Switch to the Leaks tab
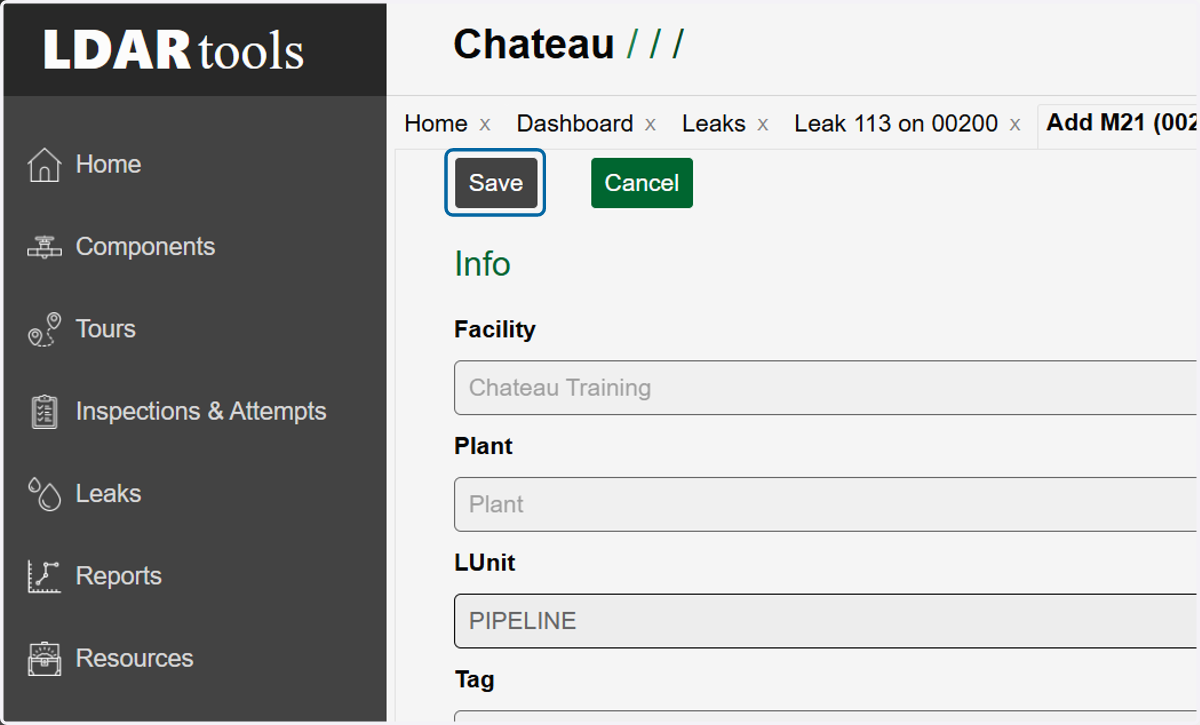 point(714,124)
